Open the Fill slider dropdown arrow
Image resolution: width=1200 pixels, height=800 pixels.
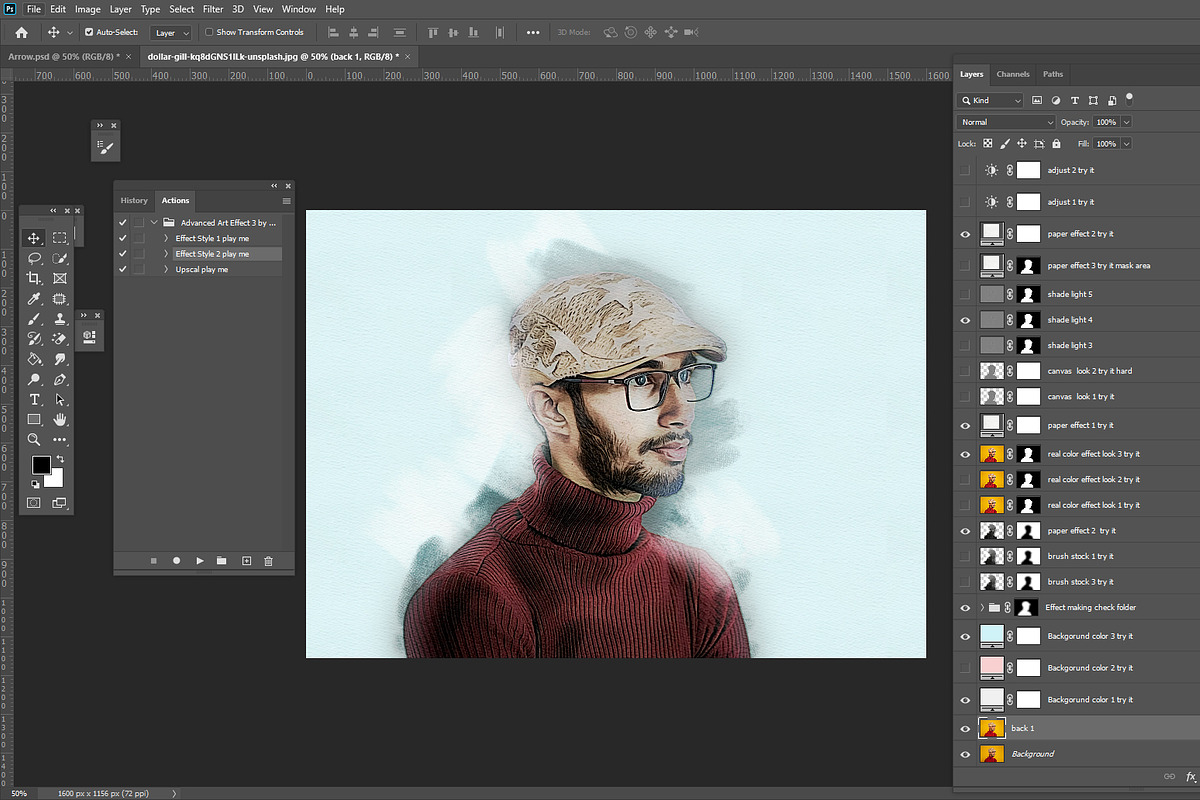coord(1128,144)
